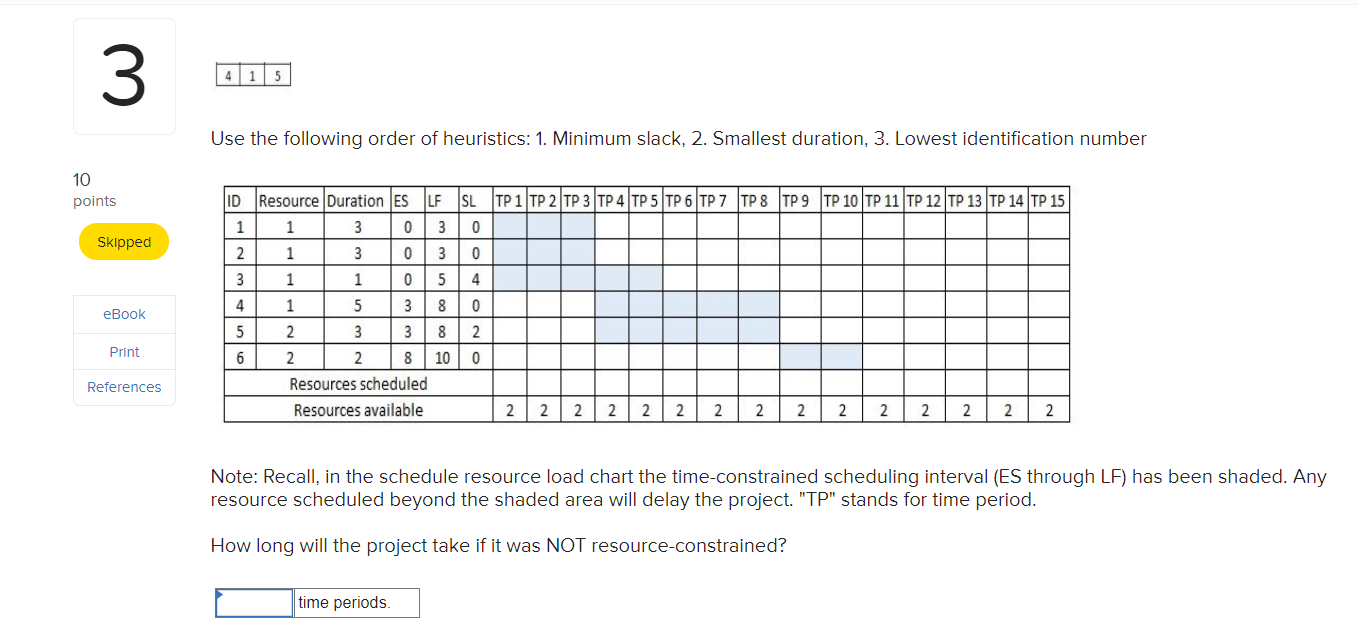Image resolution: width=1358 pixels, height=627 pixels.
Task: Click the Resources available row label
Action: click(358, 409)
